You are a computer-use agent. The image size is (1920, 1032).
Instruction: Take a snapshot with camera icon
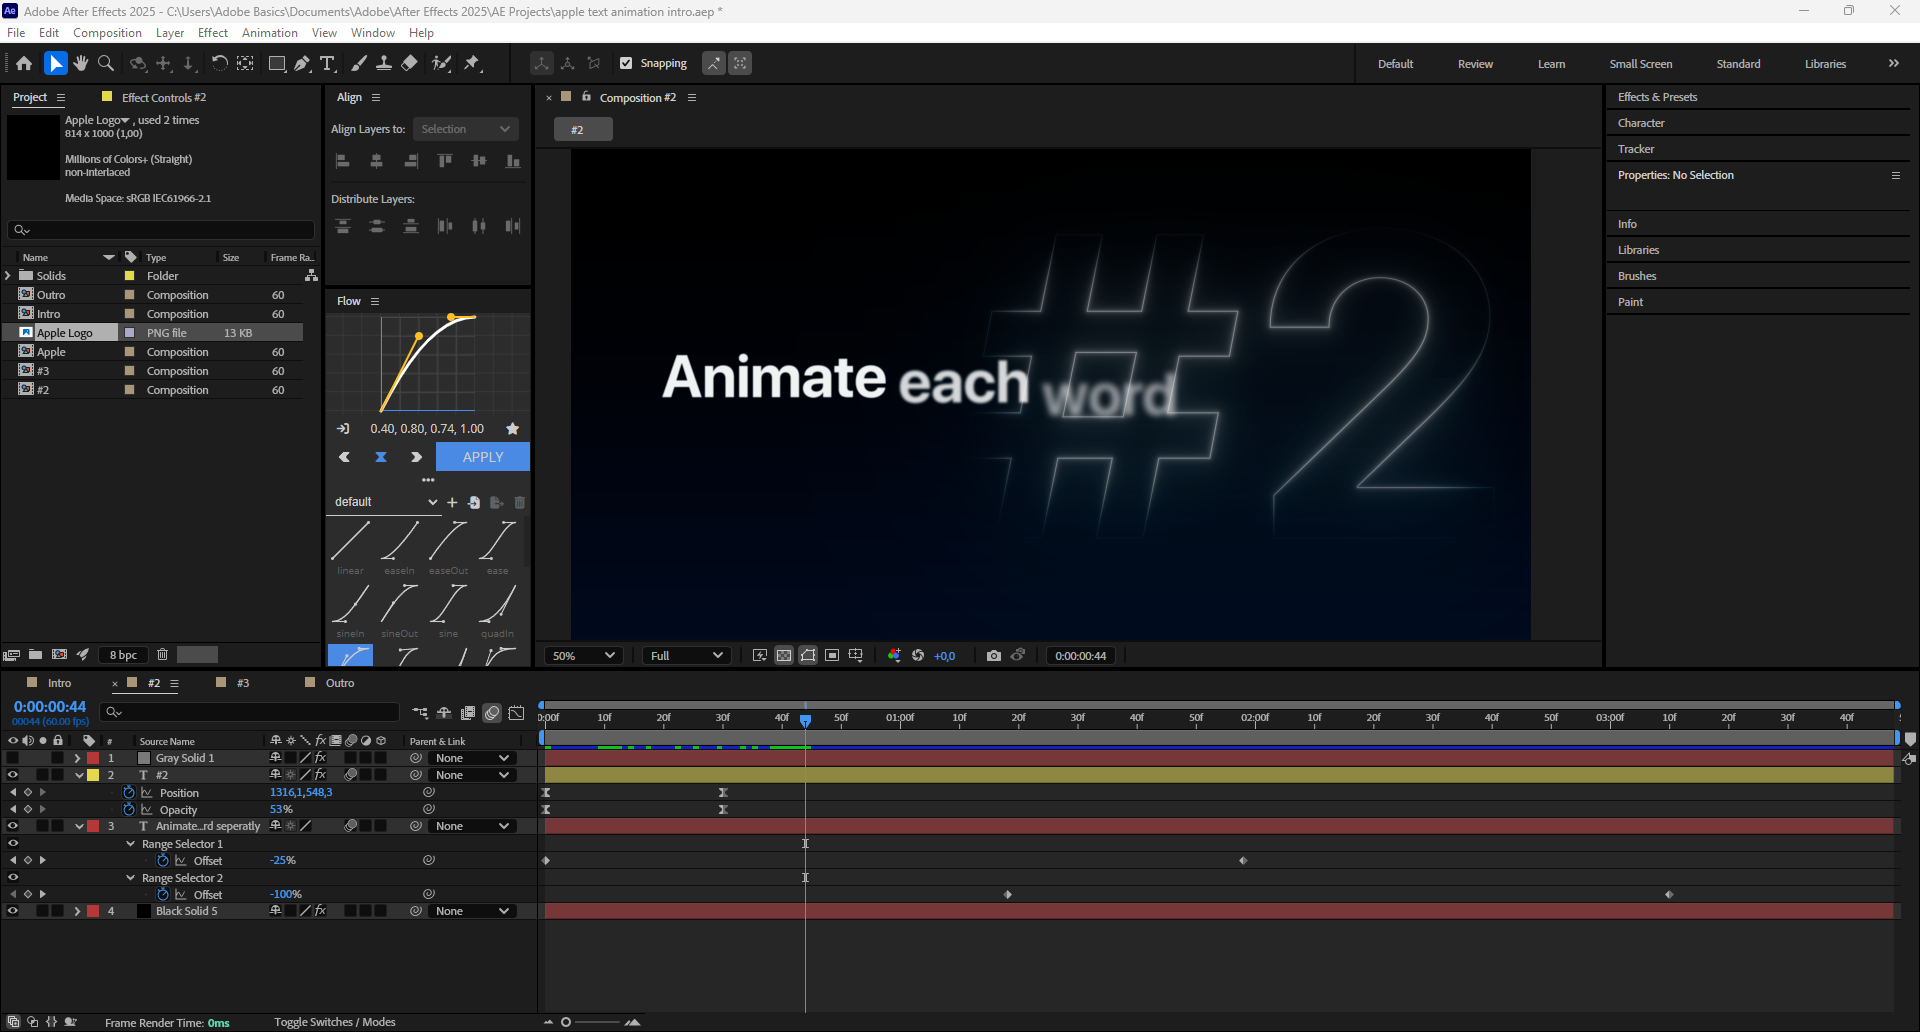[993, 656]
